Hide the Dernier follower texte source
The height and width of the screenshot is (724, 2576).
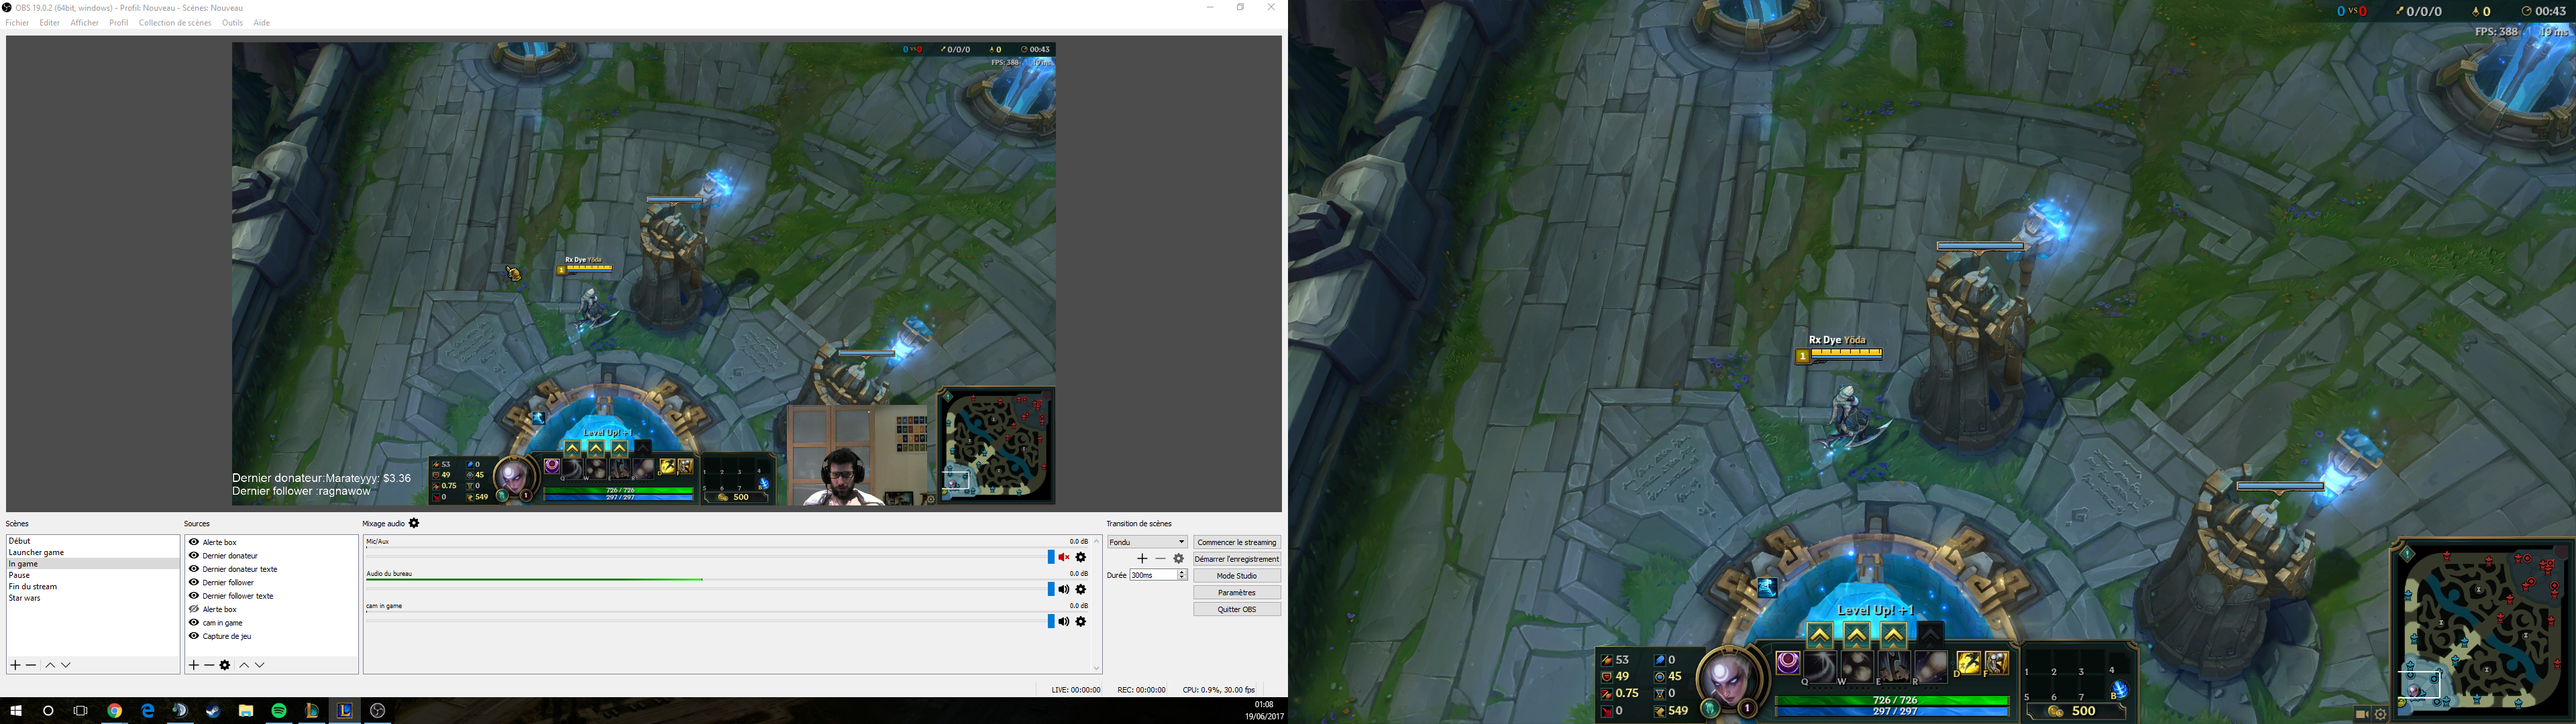194,595
